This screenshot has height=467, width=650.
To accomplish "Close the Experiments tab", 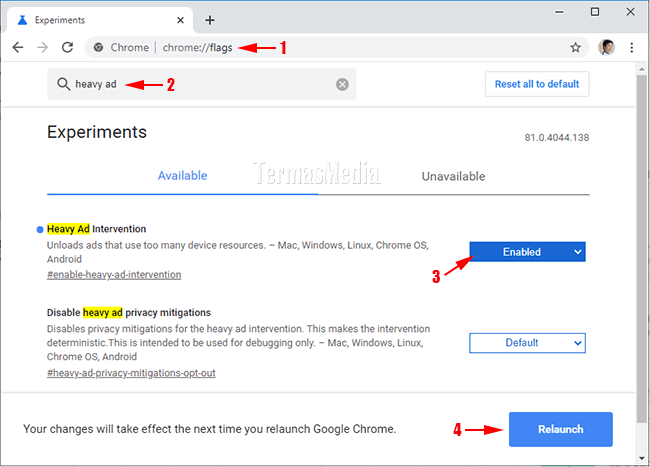I will [x=180, y=20].
